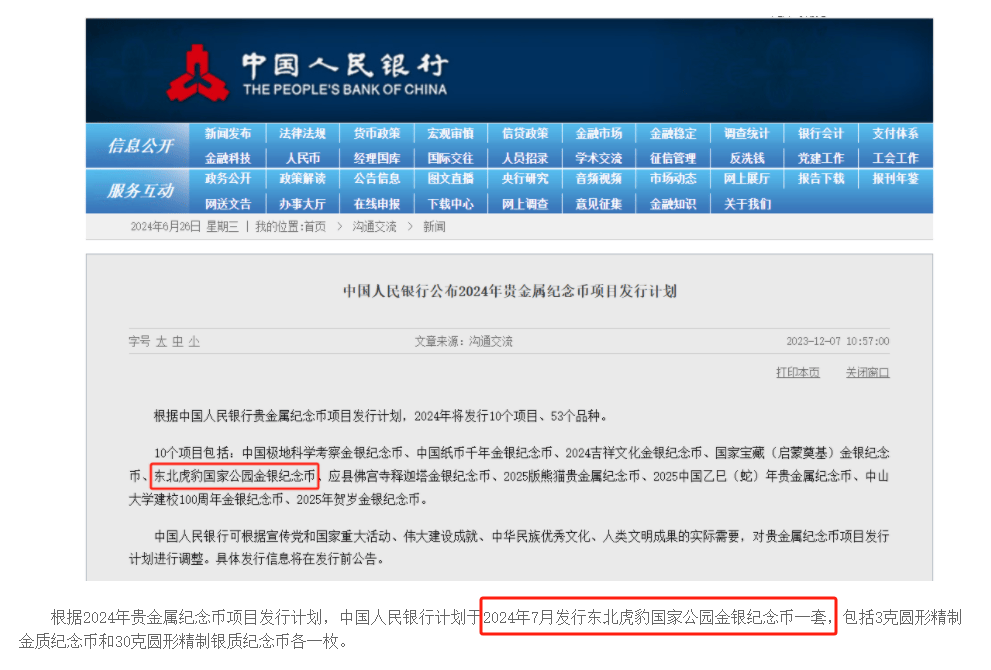Click the 关闭窗口 close window link
This screenshot has width=991, height=670.
(x=868, y=372)
